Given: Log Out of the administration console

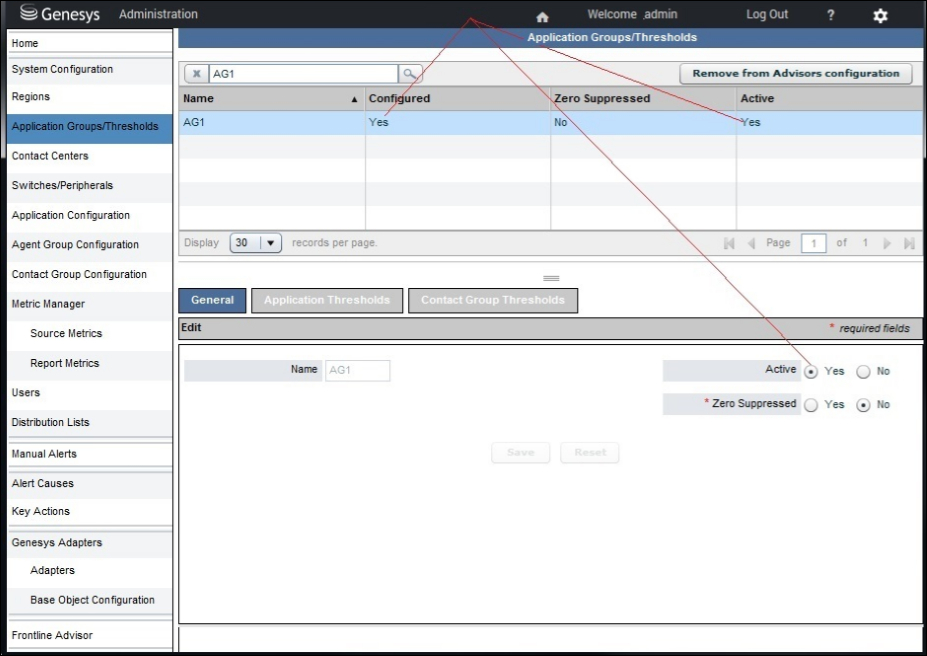Looking at the screenshot, I should [x=766, y=15].
